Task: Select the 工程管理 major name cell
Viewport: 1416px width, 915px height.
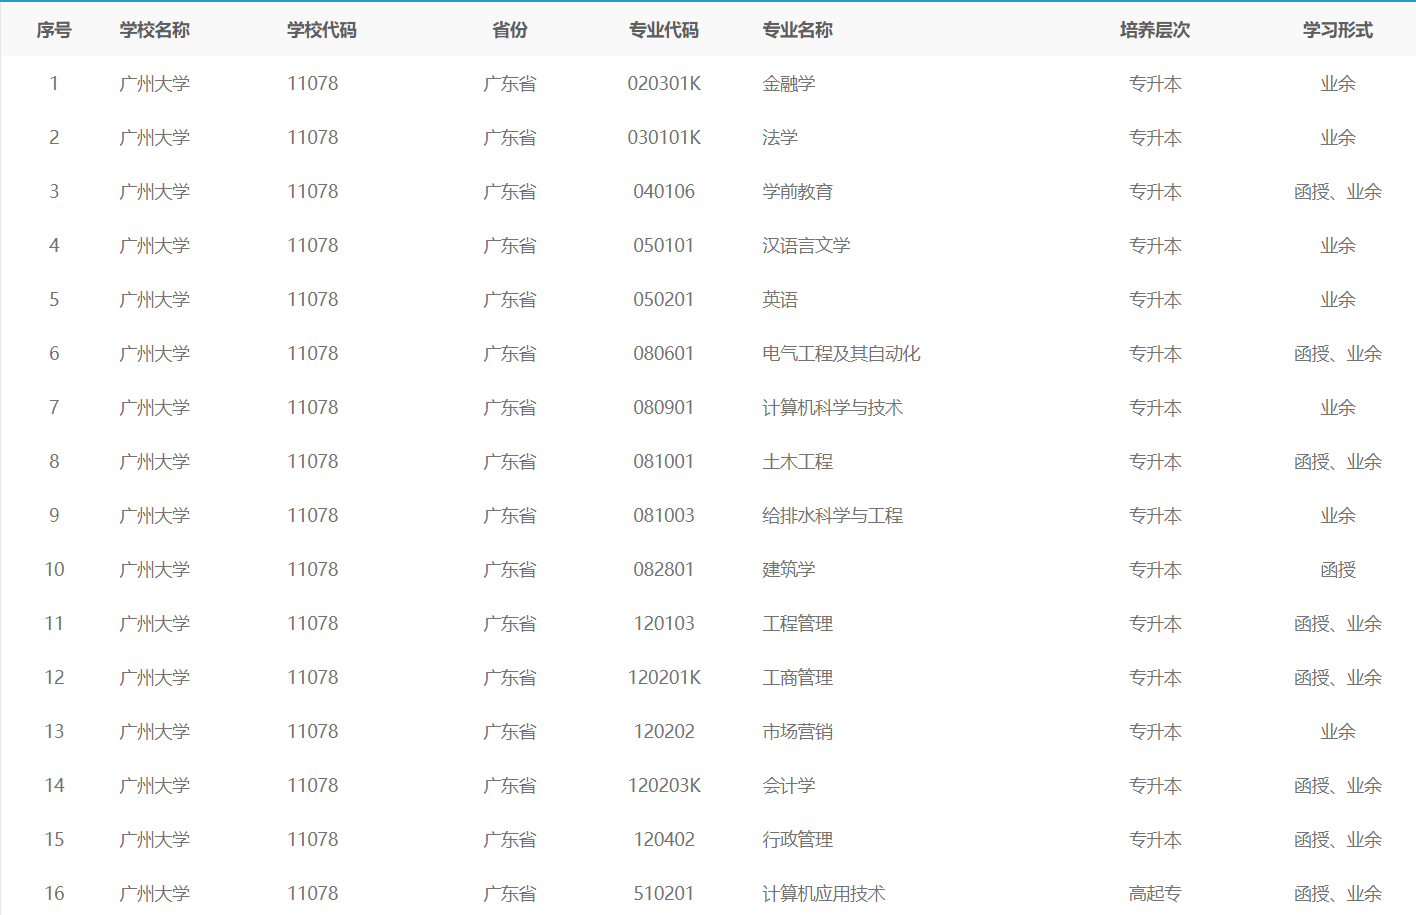Action: 797,624
